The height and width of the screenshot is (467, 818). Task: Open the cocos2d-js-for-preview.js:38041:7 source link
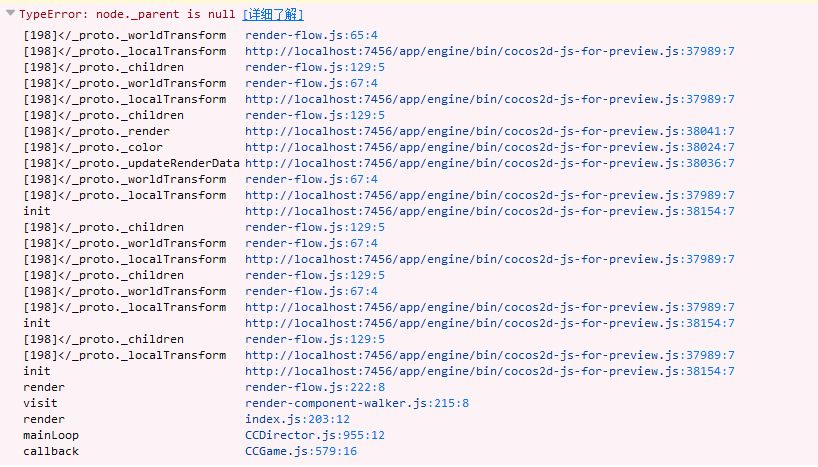click(489, 131)
